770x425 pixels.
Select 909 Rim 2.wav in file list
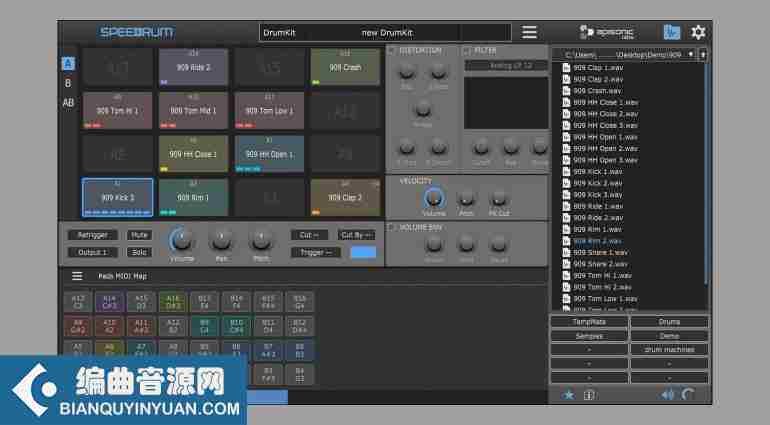pos(597,241)
